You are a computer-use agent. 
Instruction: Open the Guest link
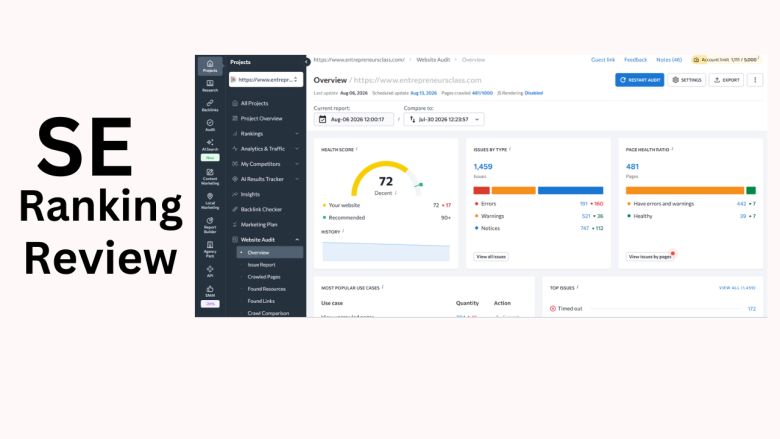[602, 60]
